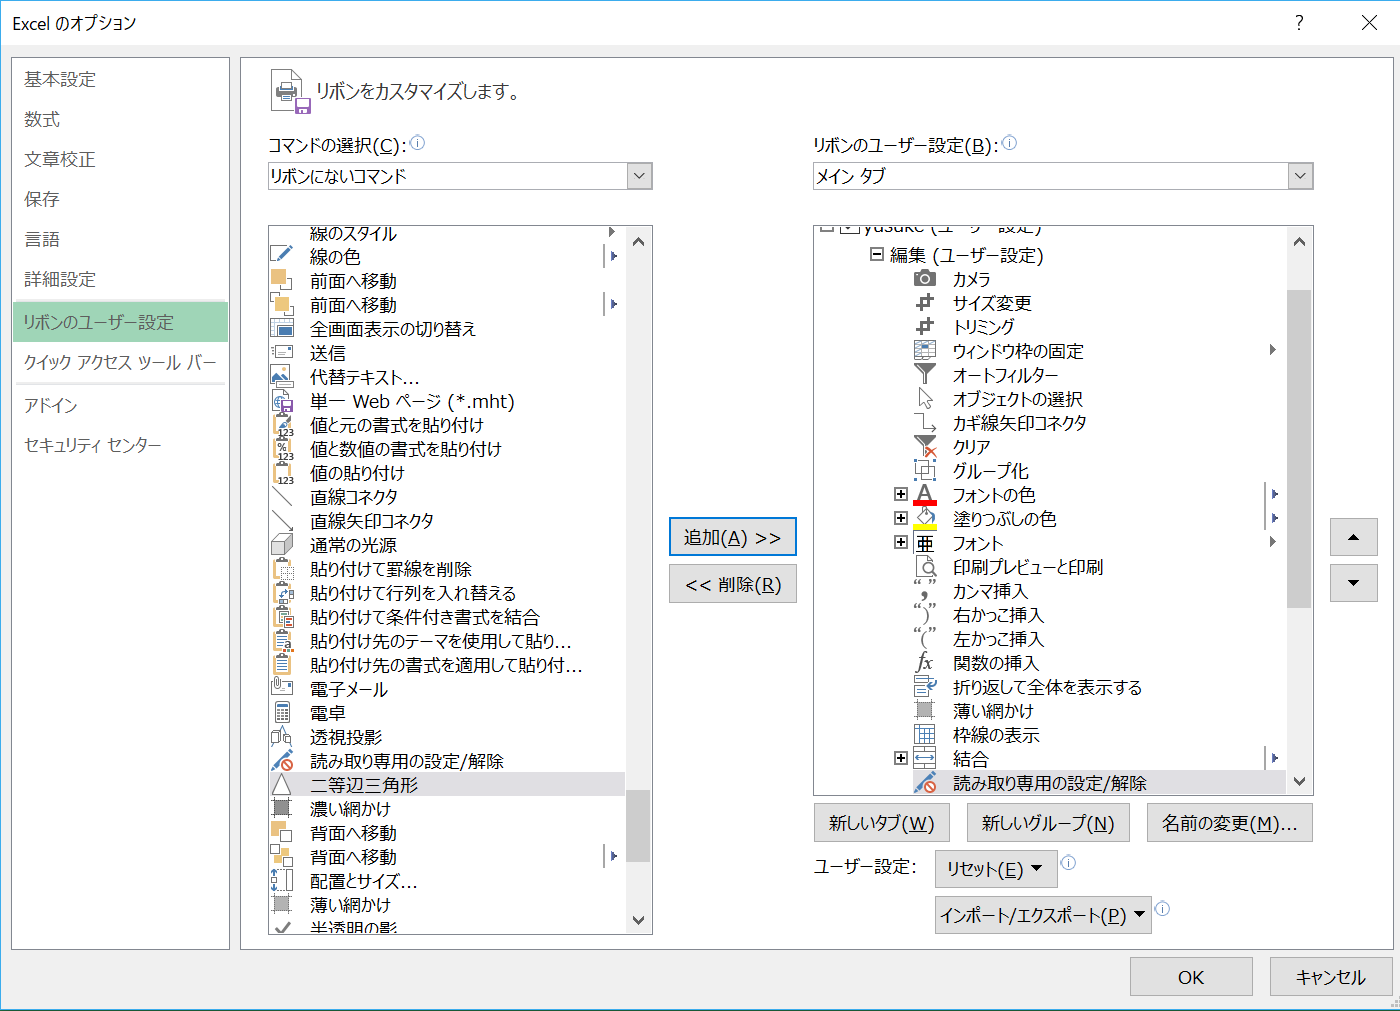This screenshot has width=1400, height=1011.
Task: Click the left command list scrollbar thumb
Action: coord(638,826)
